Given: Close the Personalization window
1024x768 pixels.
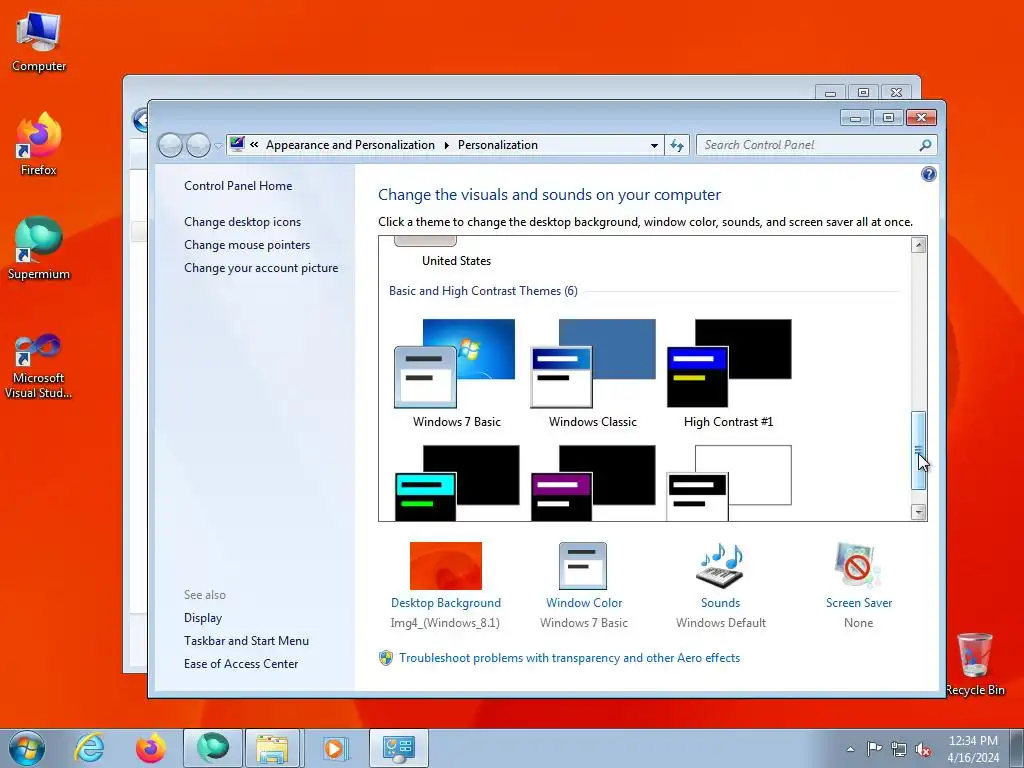Looking at the screenshot, I should click(921, 118).
